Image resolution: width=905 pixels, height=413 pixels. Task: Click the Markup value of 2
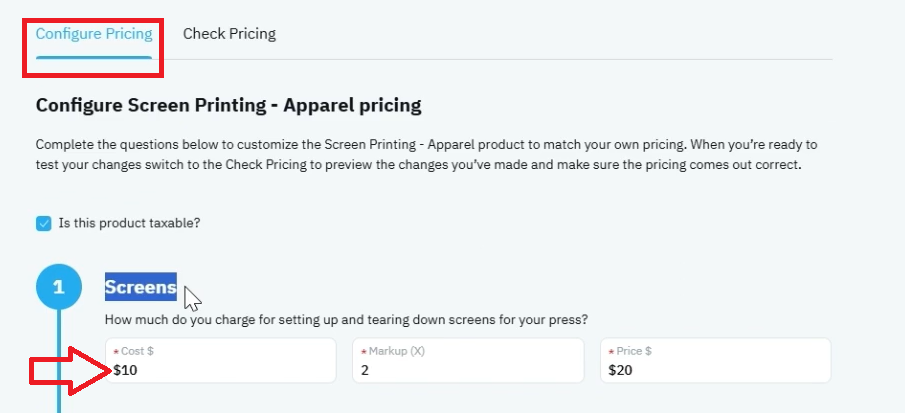[x=365, y=370]
